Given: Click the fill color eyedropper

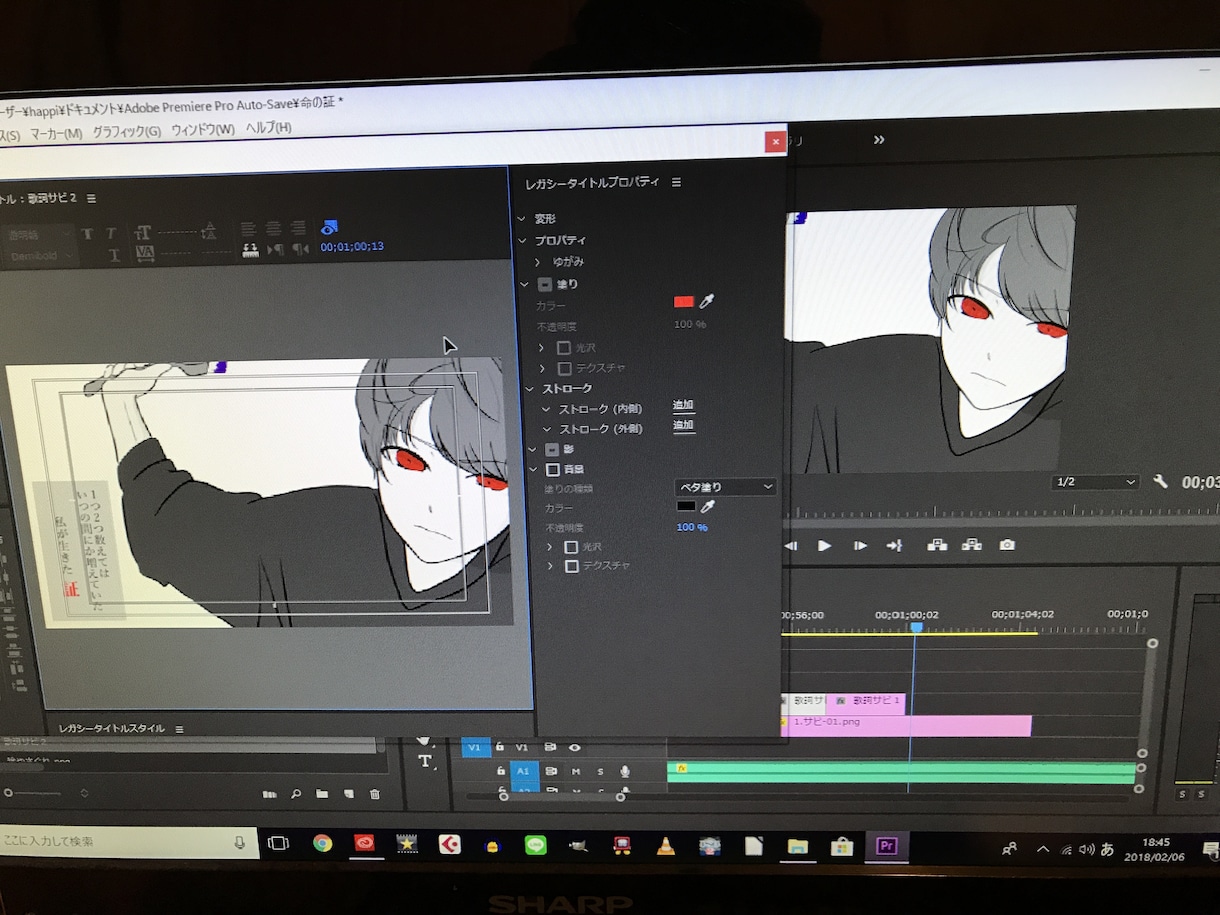Looking at the screenshot, I should pyautogui.click(x=706, y=301).
